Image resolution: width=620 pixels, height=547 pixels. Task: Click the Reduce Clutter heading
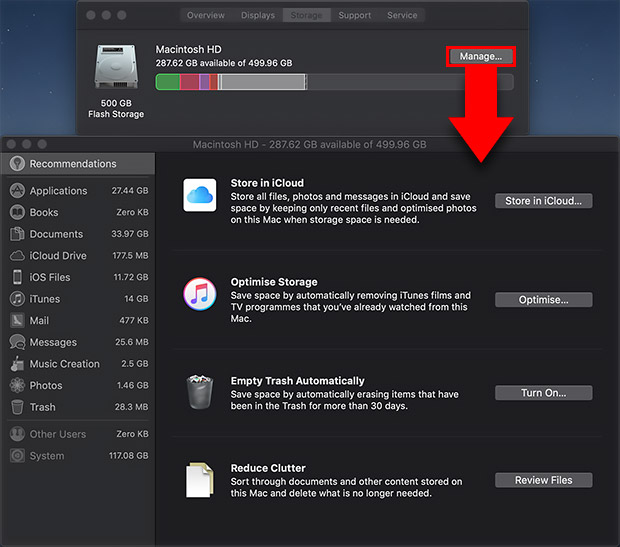268,468
